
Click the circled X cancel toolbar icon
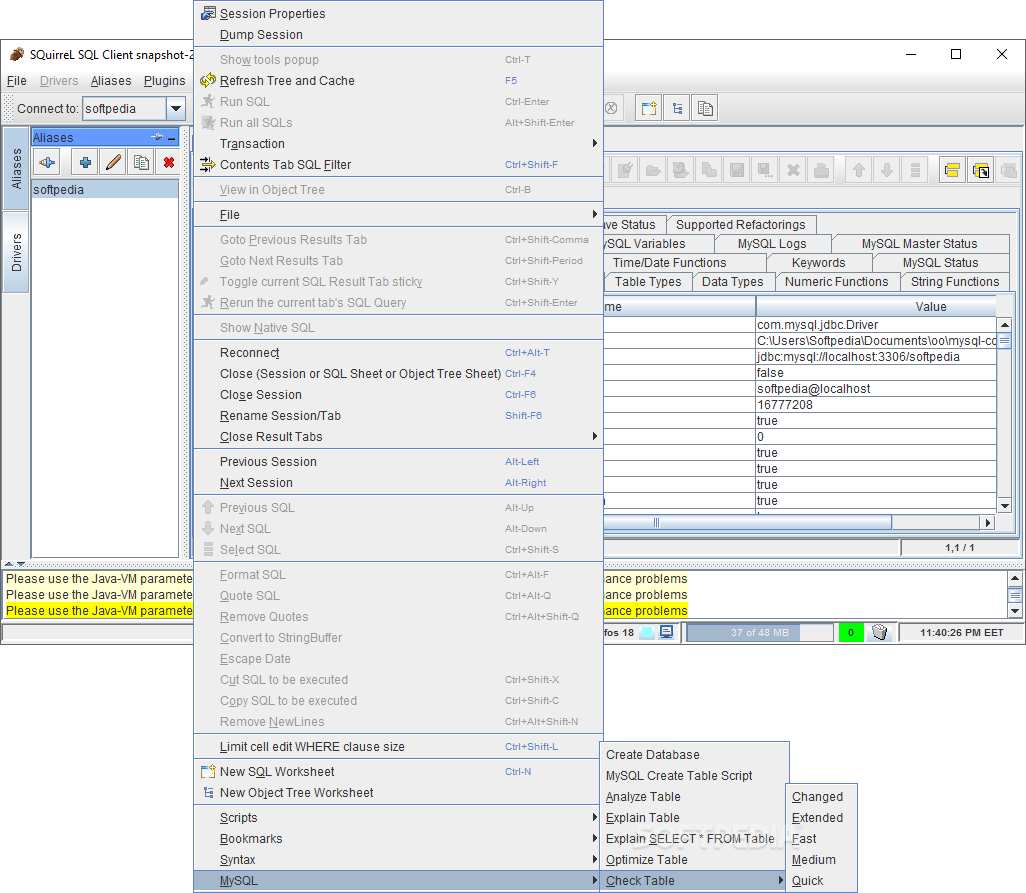[611, 109]
